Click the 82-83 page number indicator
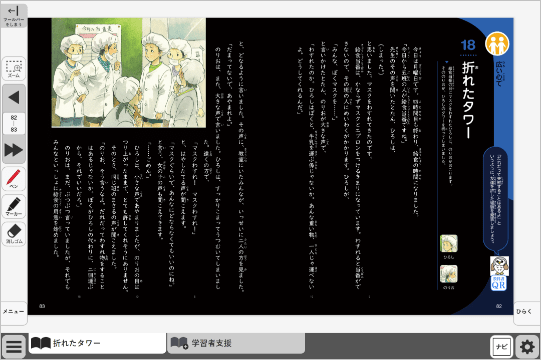Image resolution: width=541 pixels, height=360 pixels. (x=14, y=124)
